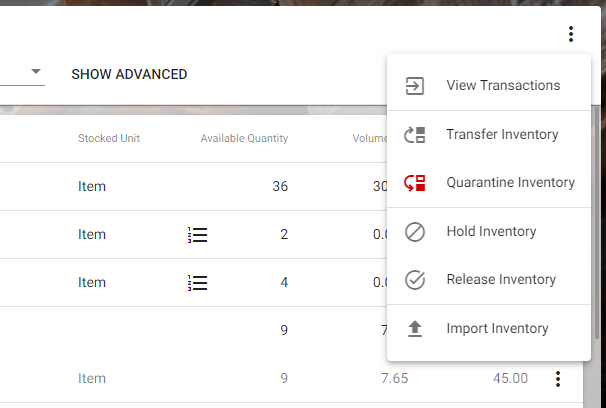The height and width of the screenshot is (408, 606).
Task: Choose Transfer Inventory menu entry
Action: click(x=502, y=134)
